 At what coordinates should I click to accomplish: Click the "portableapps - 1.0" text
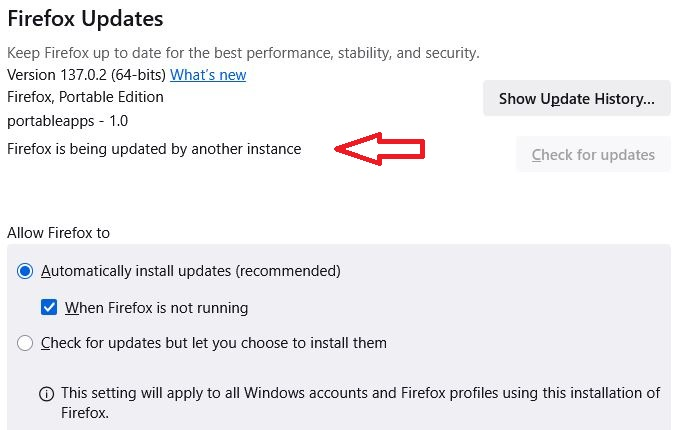click(67, 121)
